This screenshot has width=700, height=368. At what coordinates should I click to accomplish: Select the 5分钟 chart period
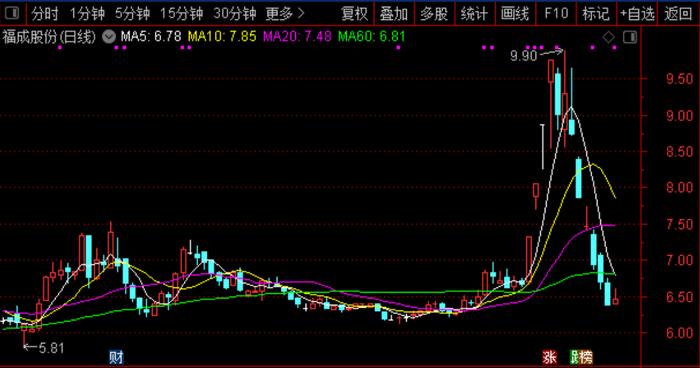tap(132, 14)
